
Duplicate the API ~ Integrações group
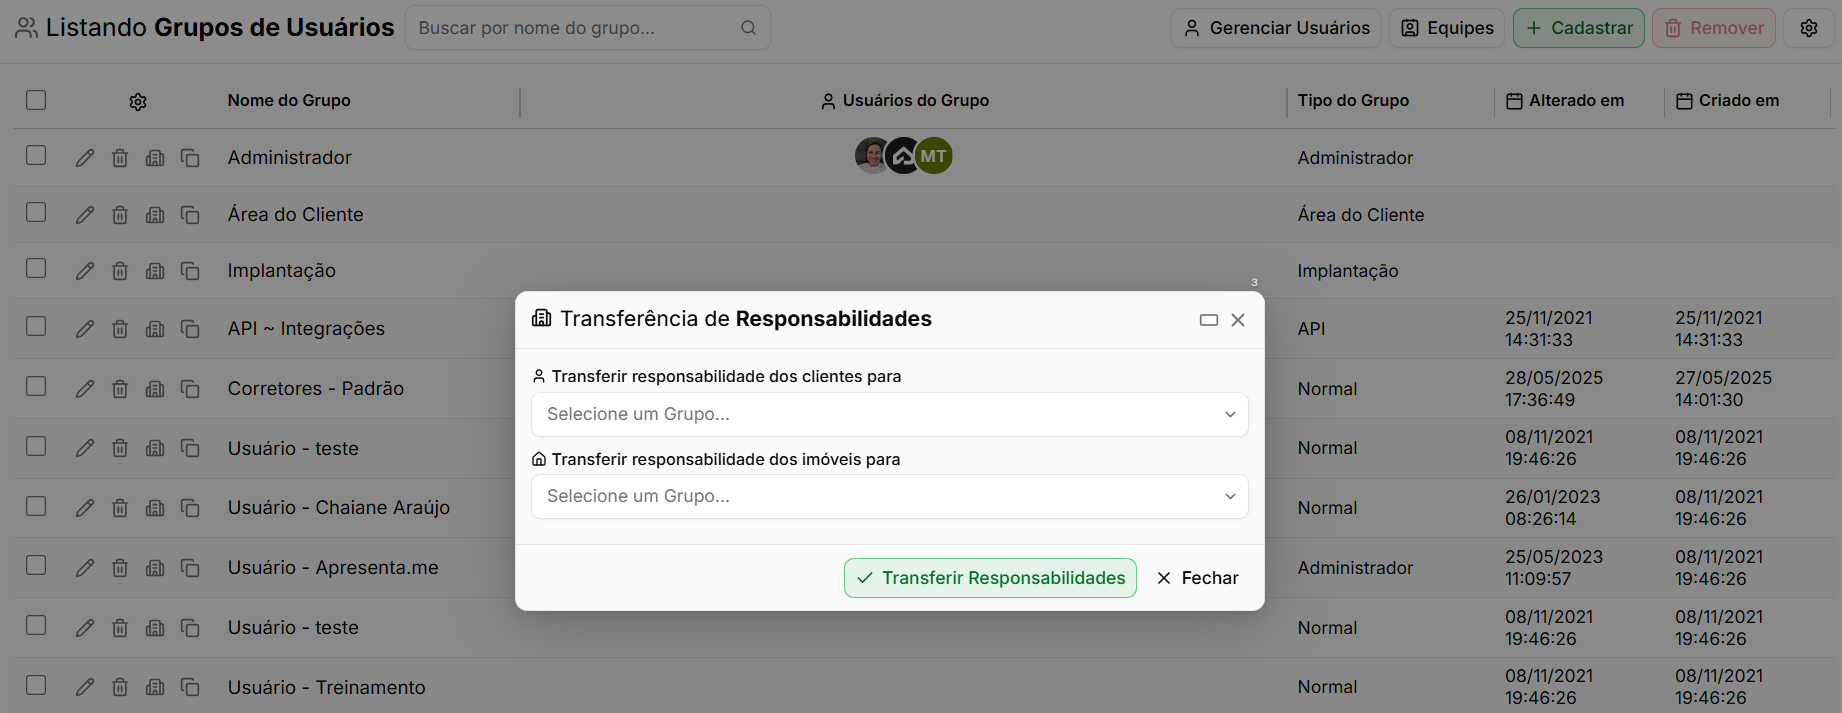[190, 329]
